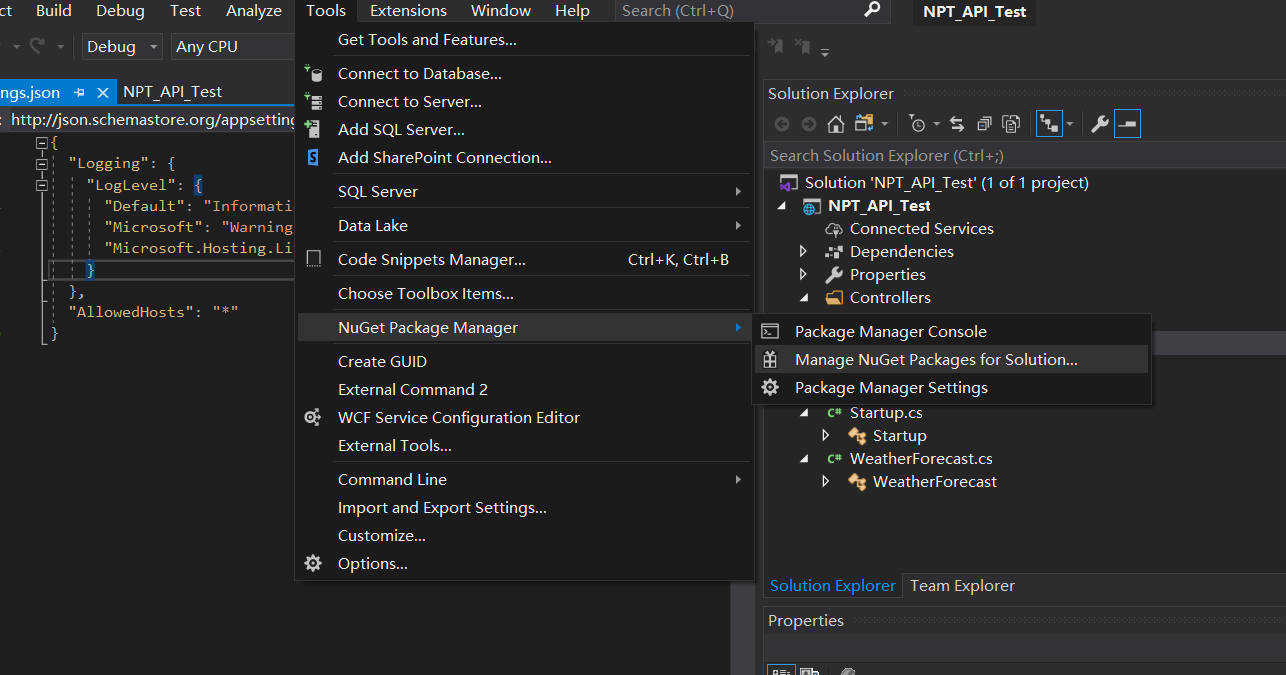Select Choose Toolbox Items

coord(524,293)
